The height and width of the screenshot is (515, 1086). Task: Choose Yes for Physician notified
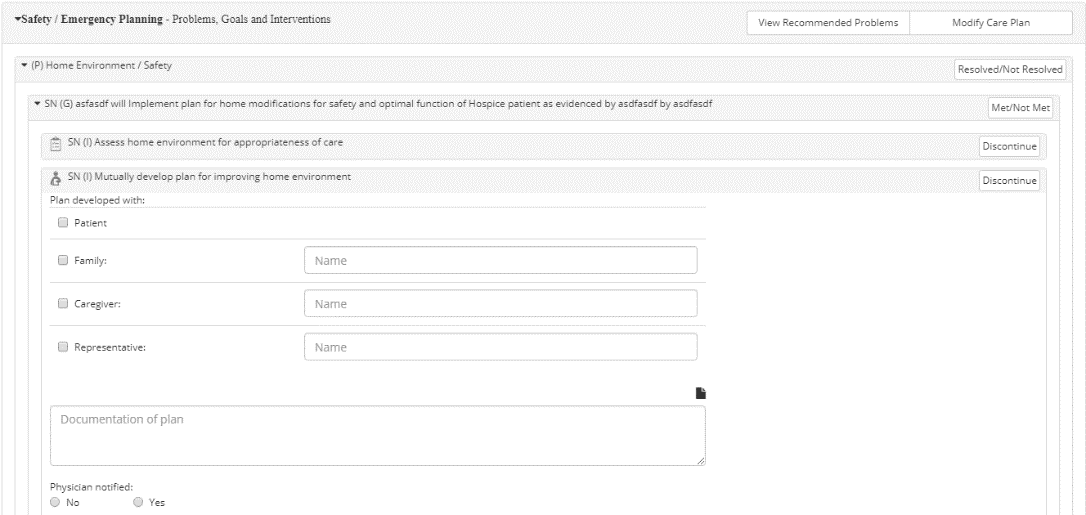(x=139, y=503)
